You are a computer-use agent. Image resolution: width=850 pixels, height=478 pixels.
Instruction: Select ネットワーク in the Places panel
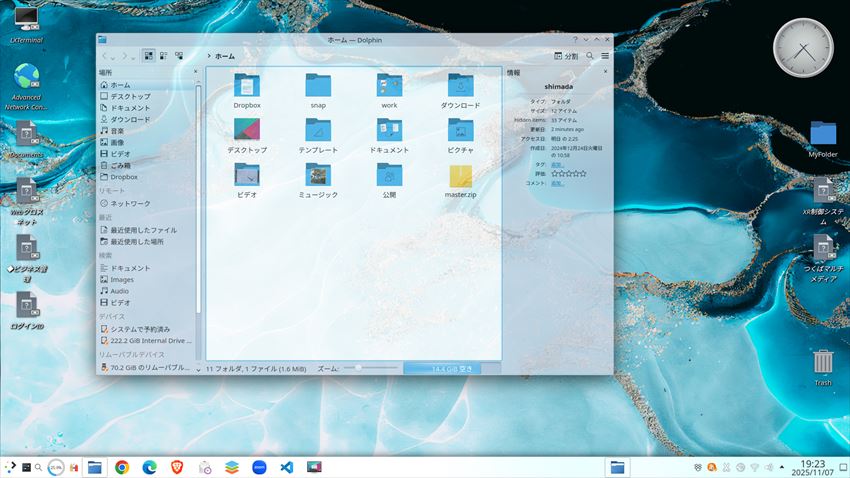pyautogui.click(x=146, y=203)
